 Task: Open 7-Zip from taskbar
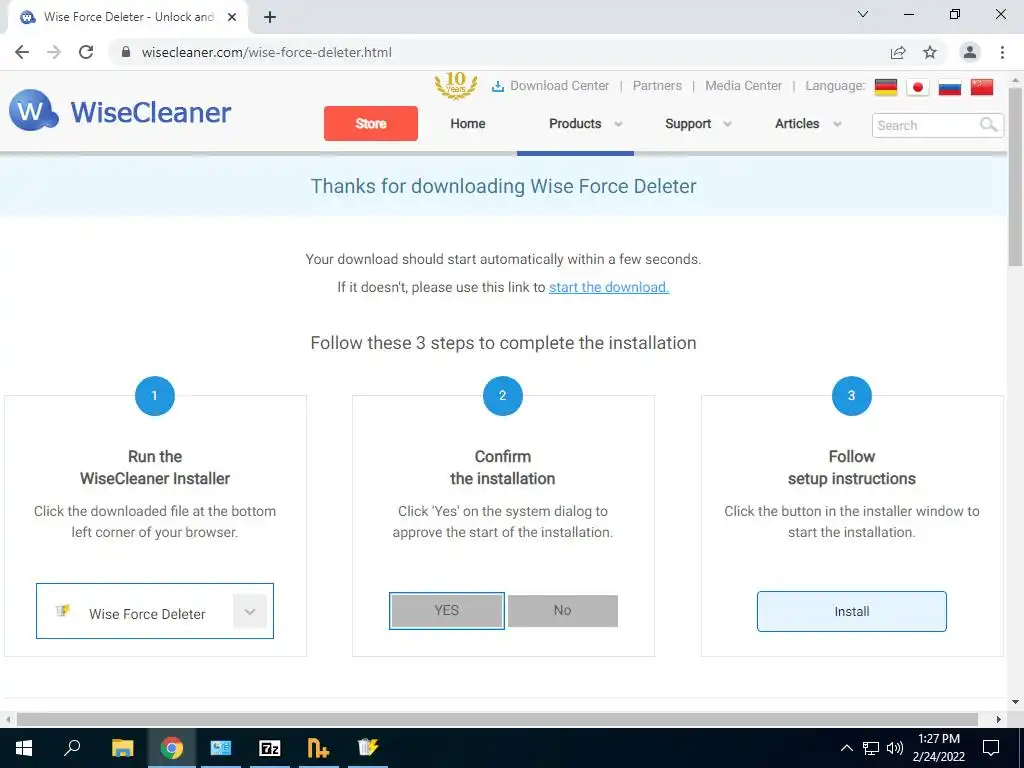coord(270,748)
